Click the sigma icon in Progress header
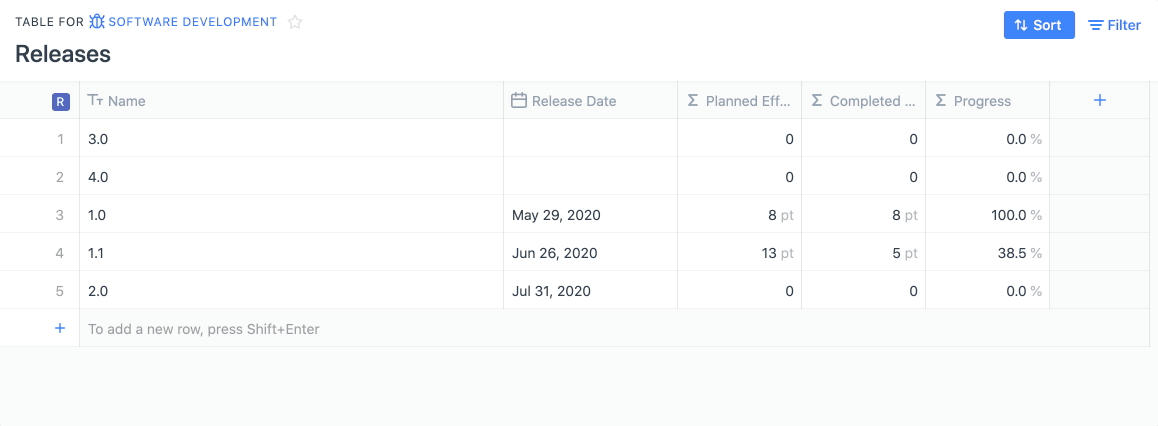This screenshot has width=1158, height=426. 941,100
